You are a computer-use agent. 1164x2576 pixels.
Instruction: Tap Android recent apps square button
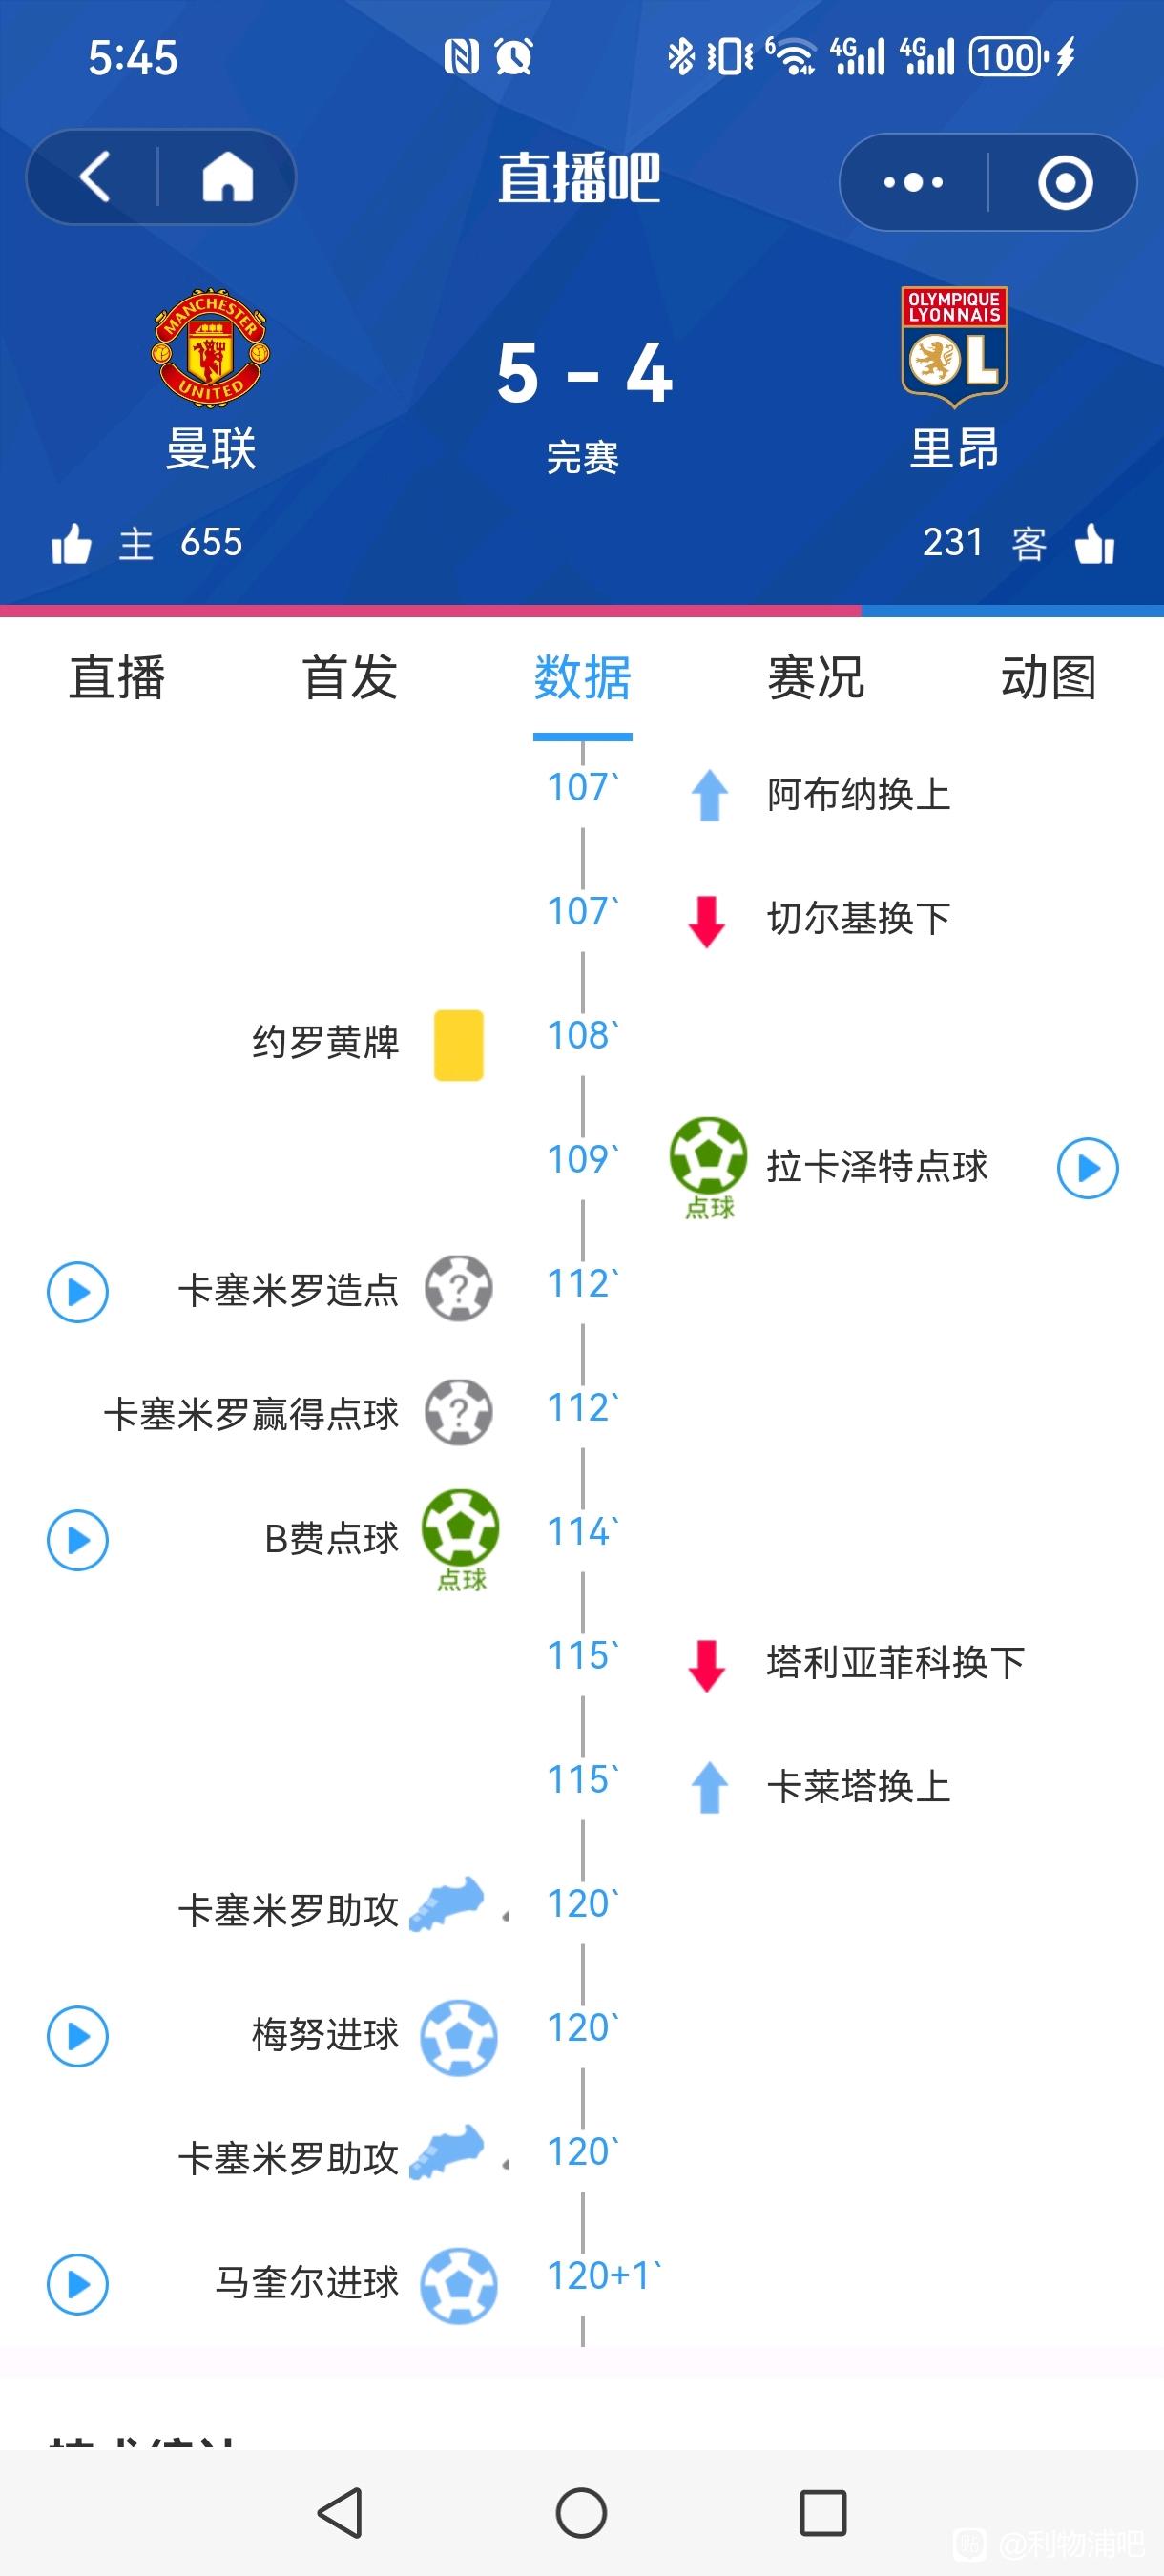823,2513
